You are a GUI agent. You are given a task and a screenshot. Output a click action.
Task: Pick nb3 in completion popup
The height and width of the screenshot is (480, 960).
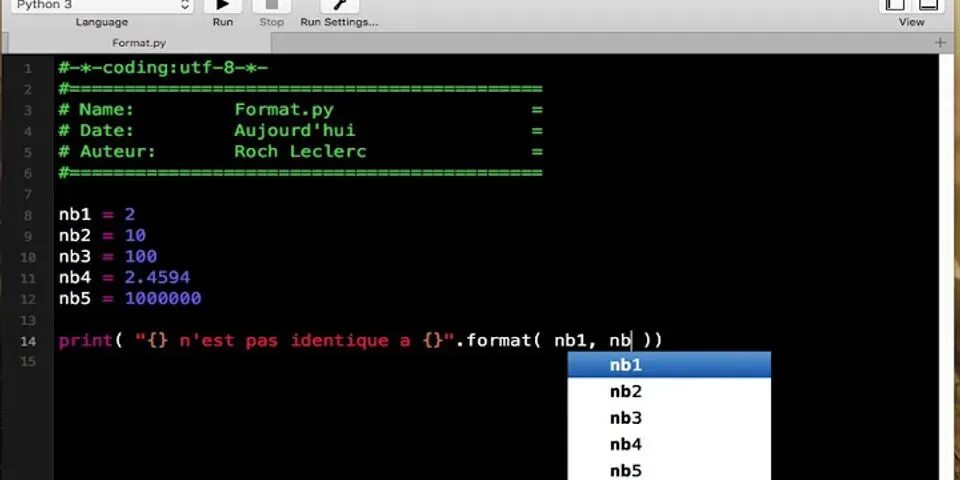(x=669, y=418)
